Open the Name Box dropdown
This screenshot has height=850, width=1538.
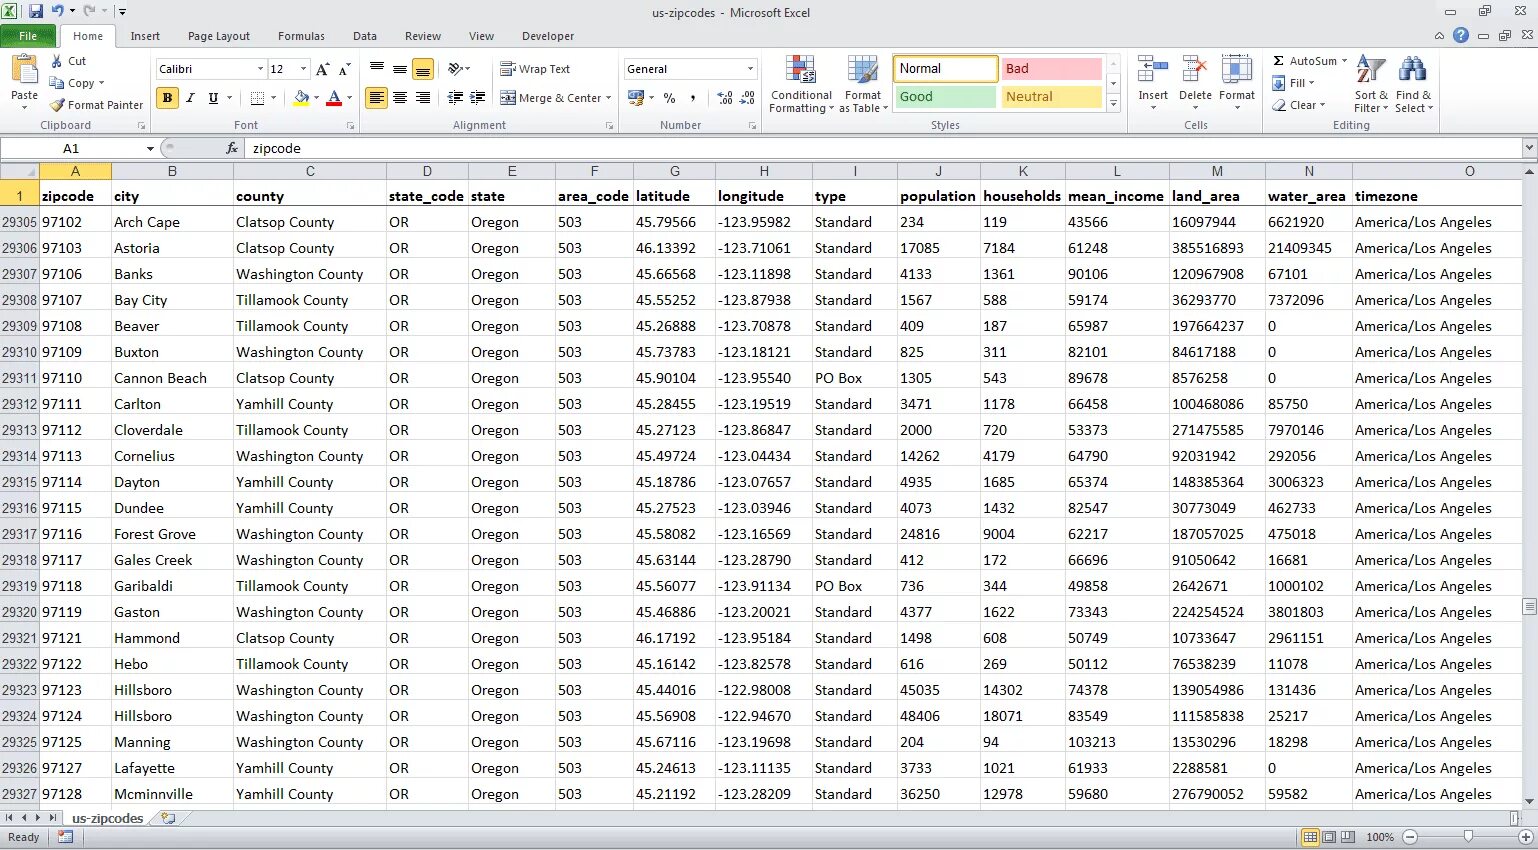(150, 148)
